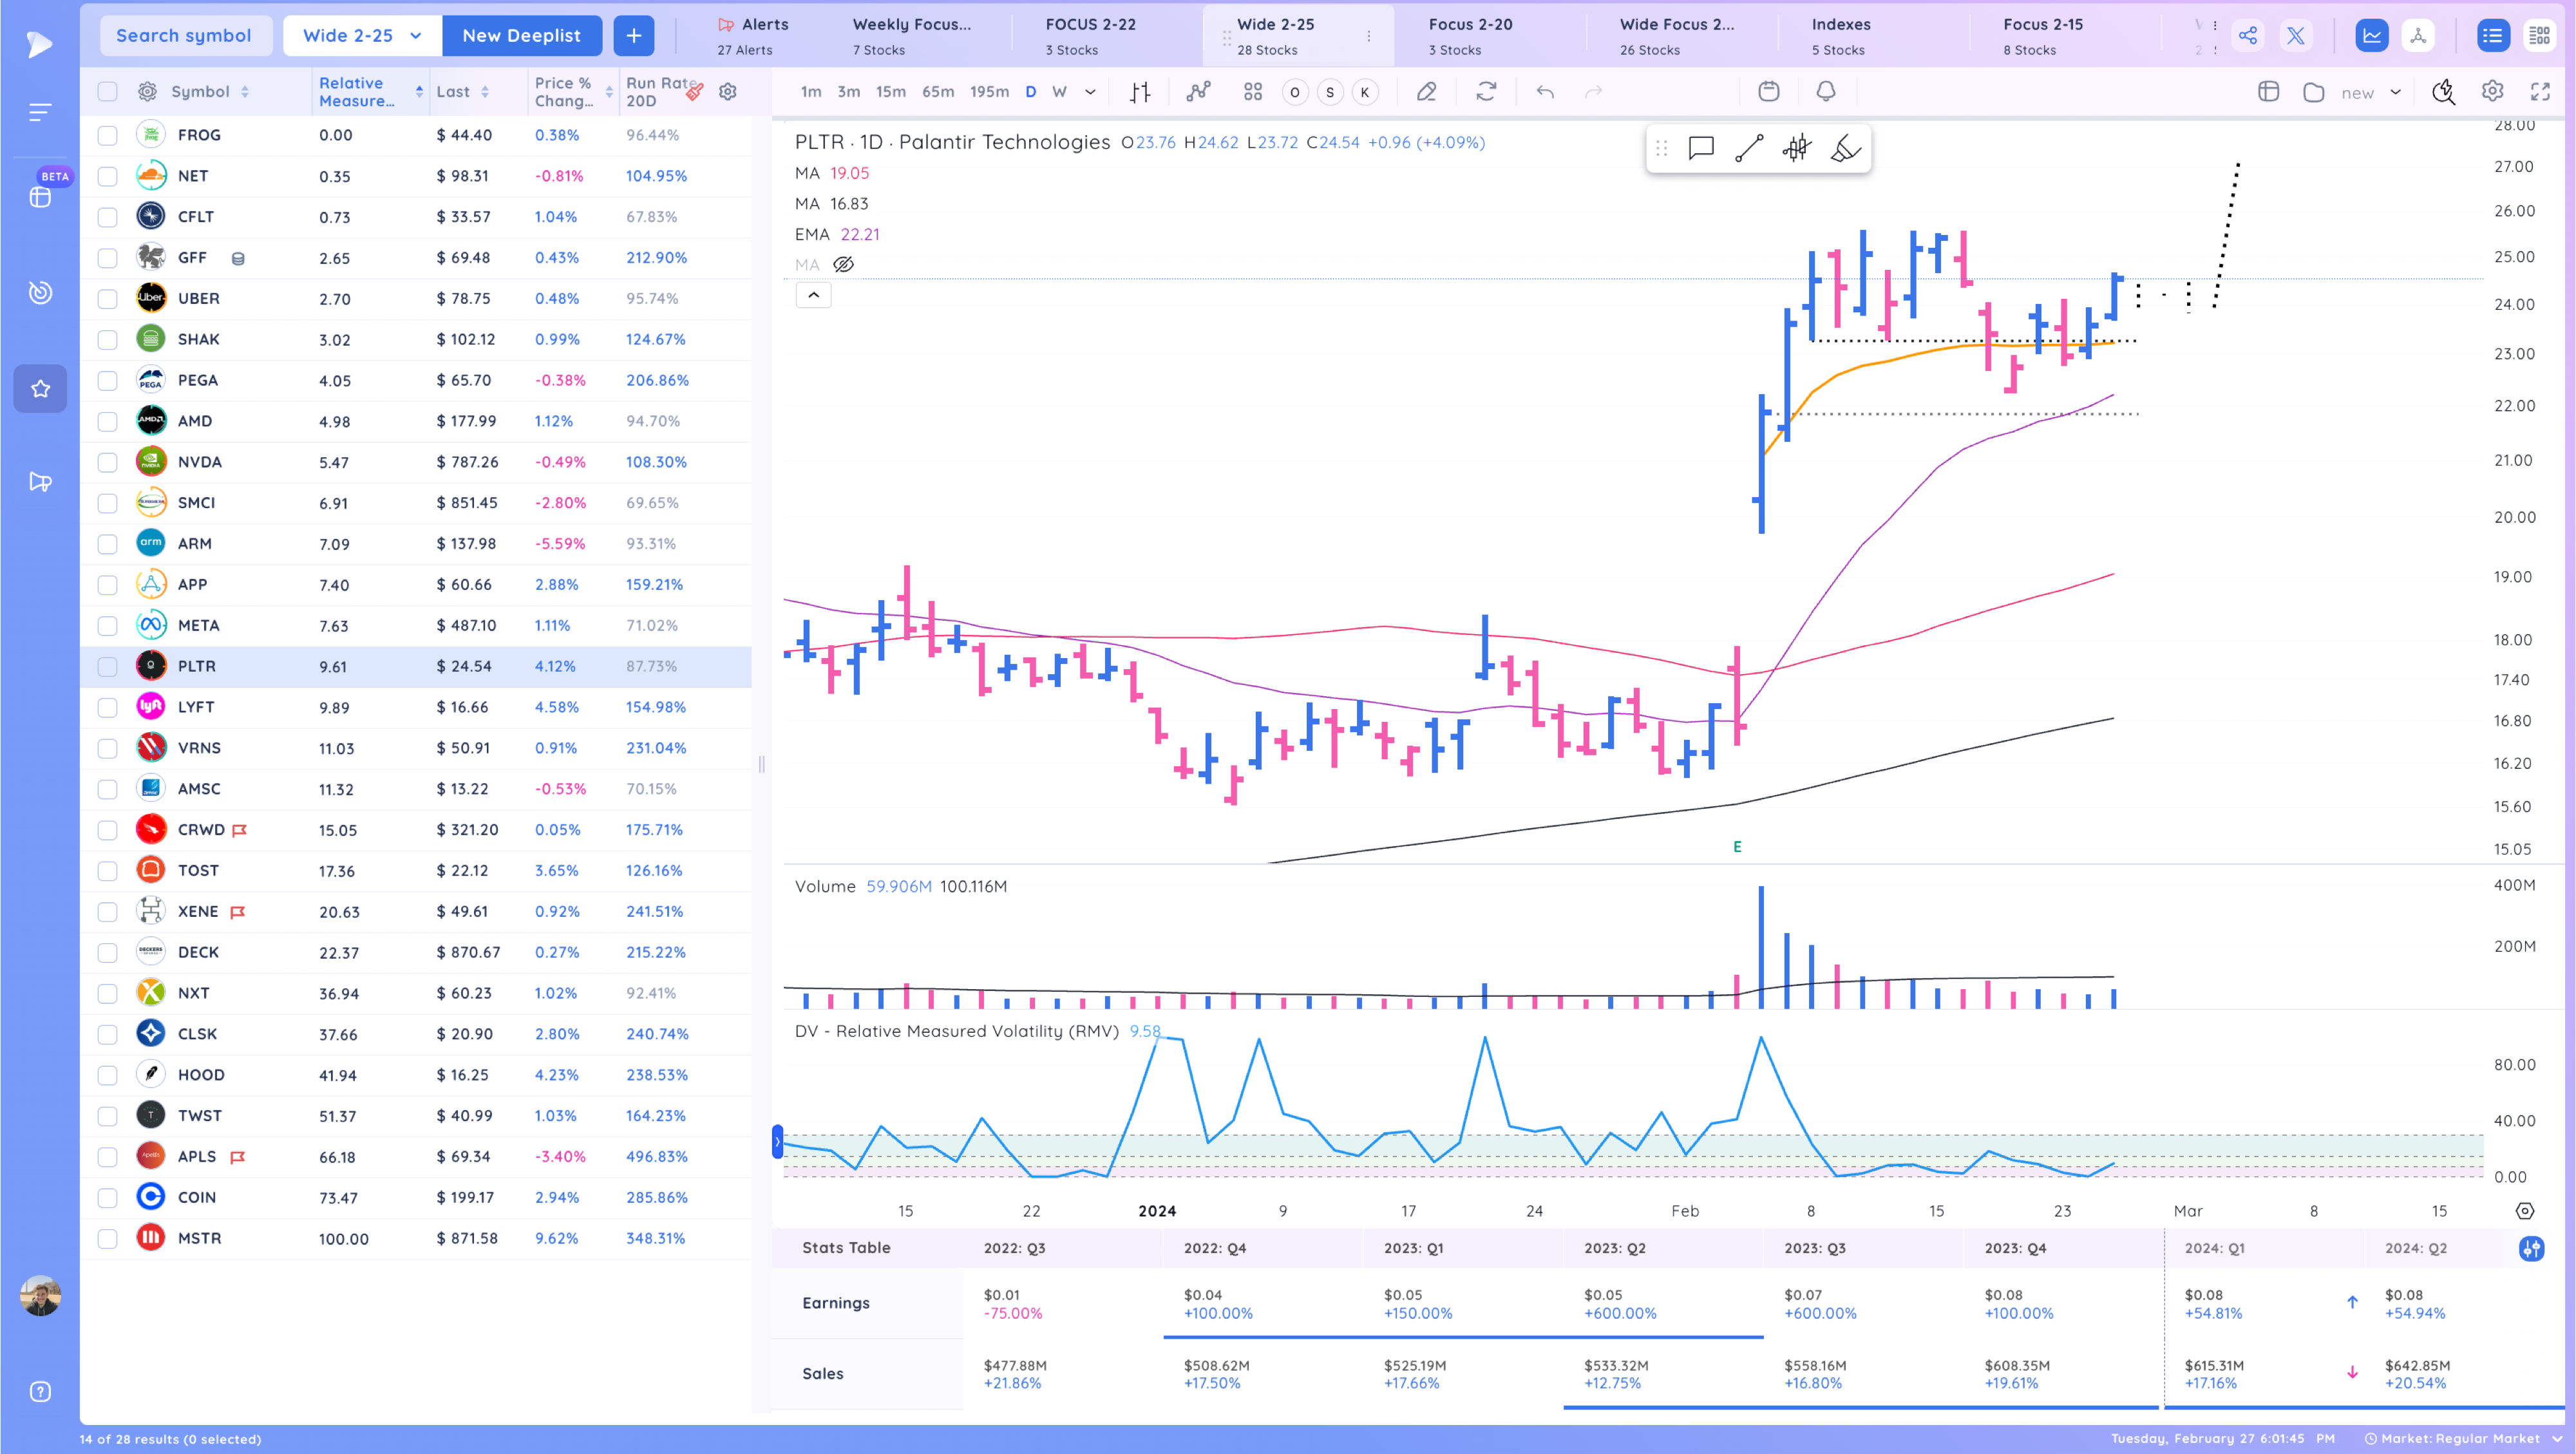The width and height of the screenshot is (2576, 1454).
Task: Select the eraser brush drawing tool
Action: click(1845, 149)
